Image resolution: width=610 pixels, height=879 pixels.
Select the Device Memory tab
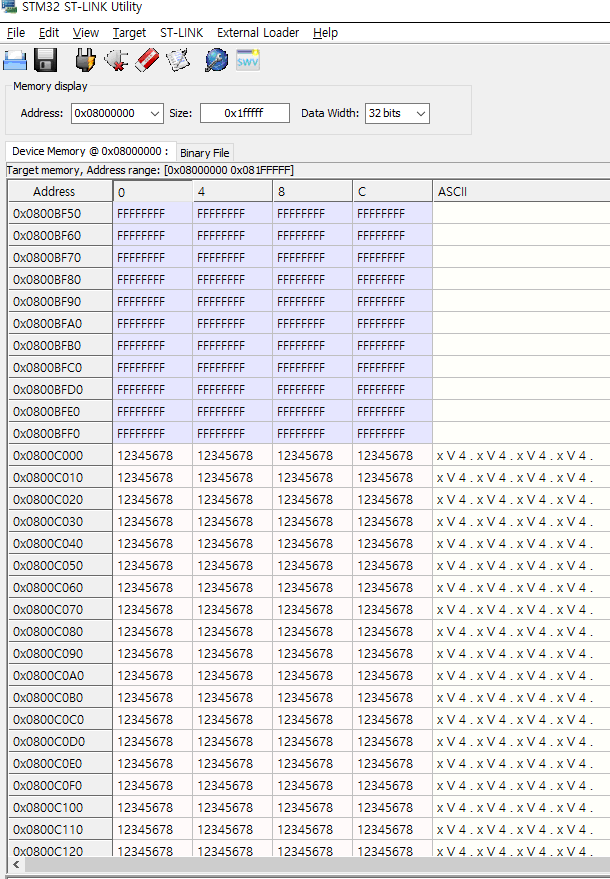pos(90,151)
